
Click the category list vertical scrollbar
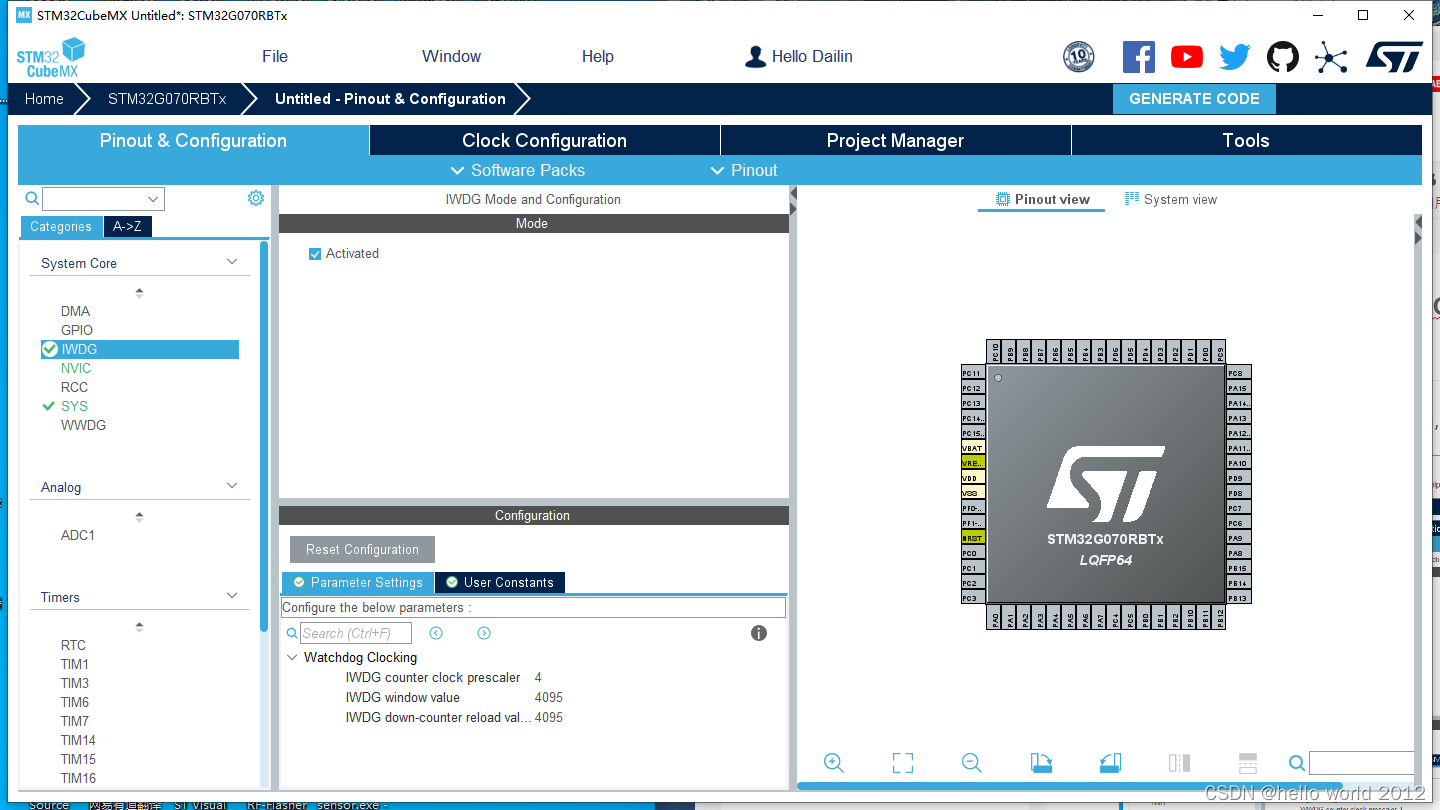[x=264, y=435]
